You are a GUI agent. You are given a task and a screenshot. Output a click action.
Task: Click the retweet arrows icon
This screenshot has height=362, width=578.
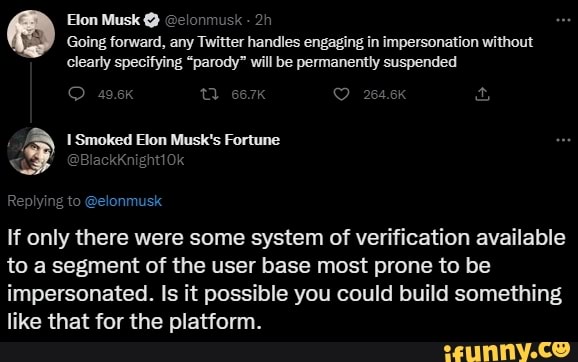[x=209, y=95]
